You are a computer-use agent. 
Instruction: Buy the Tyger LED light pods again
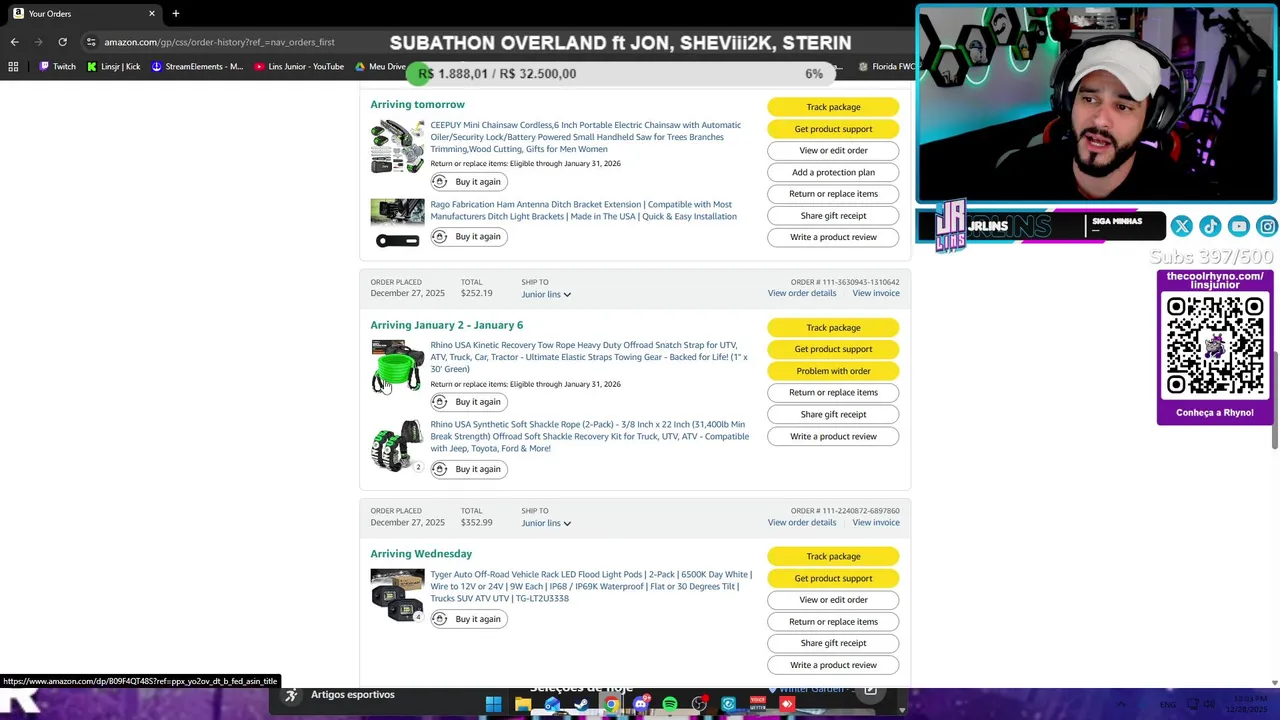tap(469, 619)
